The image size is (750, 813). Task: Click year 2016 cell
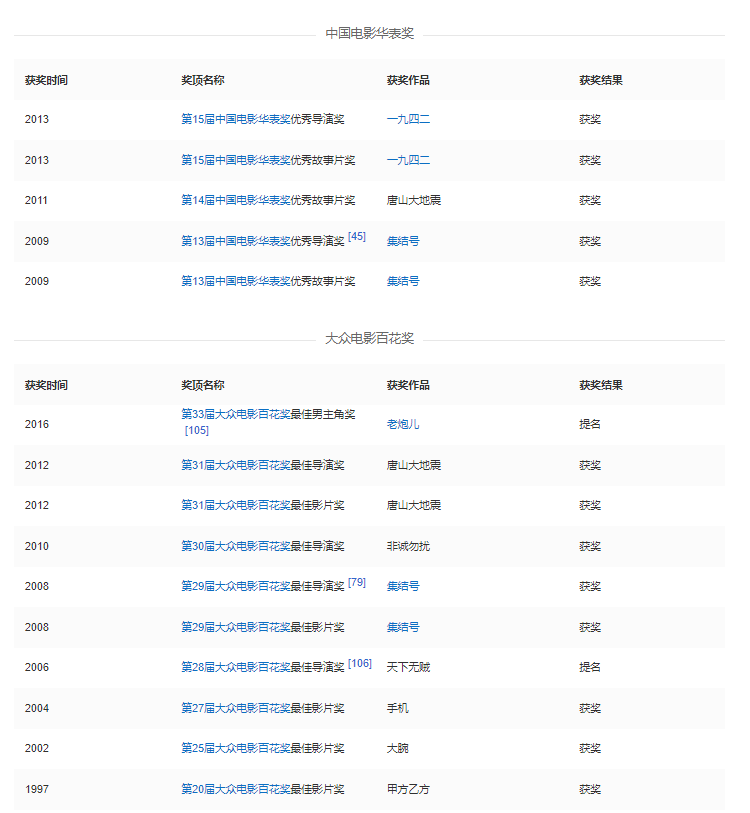coord(37,424)
